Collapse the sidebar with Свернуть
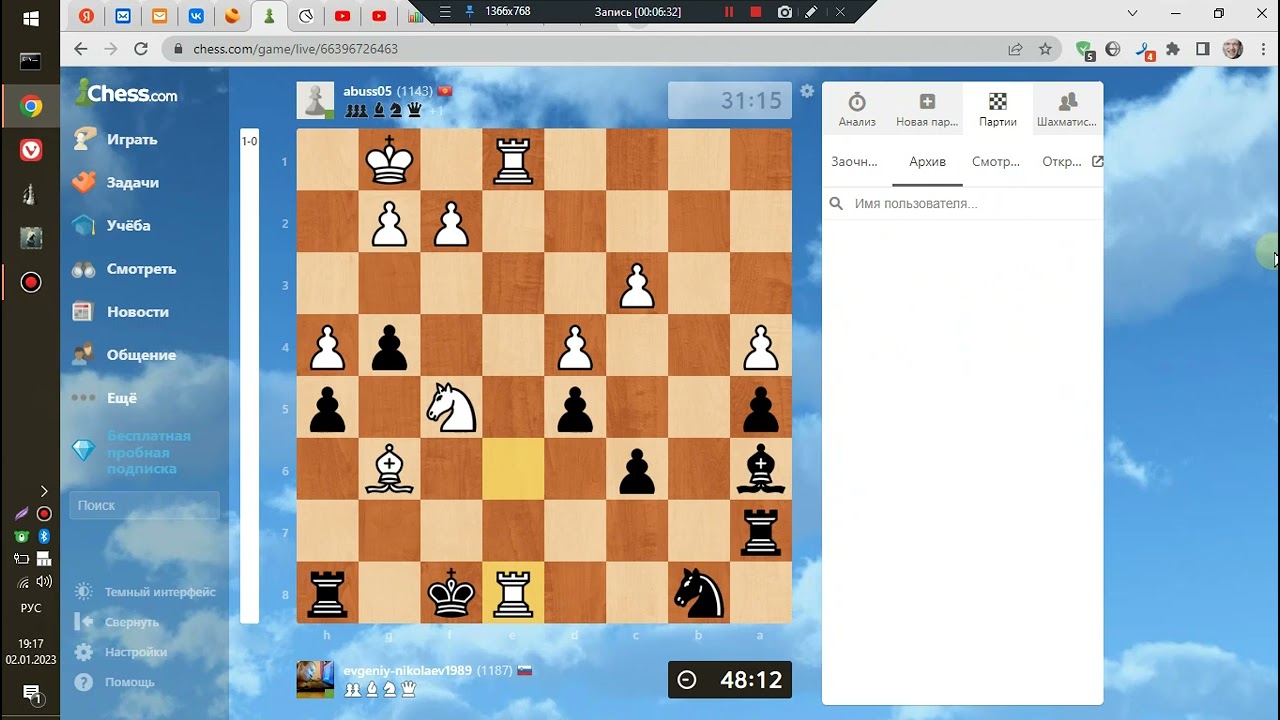 coord(118,622)
